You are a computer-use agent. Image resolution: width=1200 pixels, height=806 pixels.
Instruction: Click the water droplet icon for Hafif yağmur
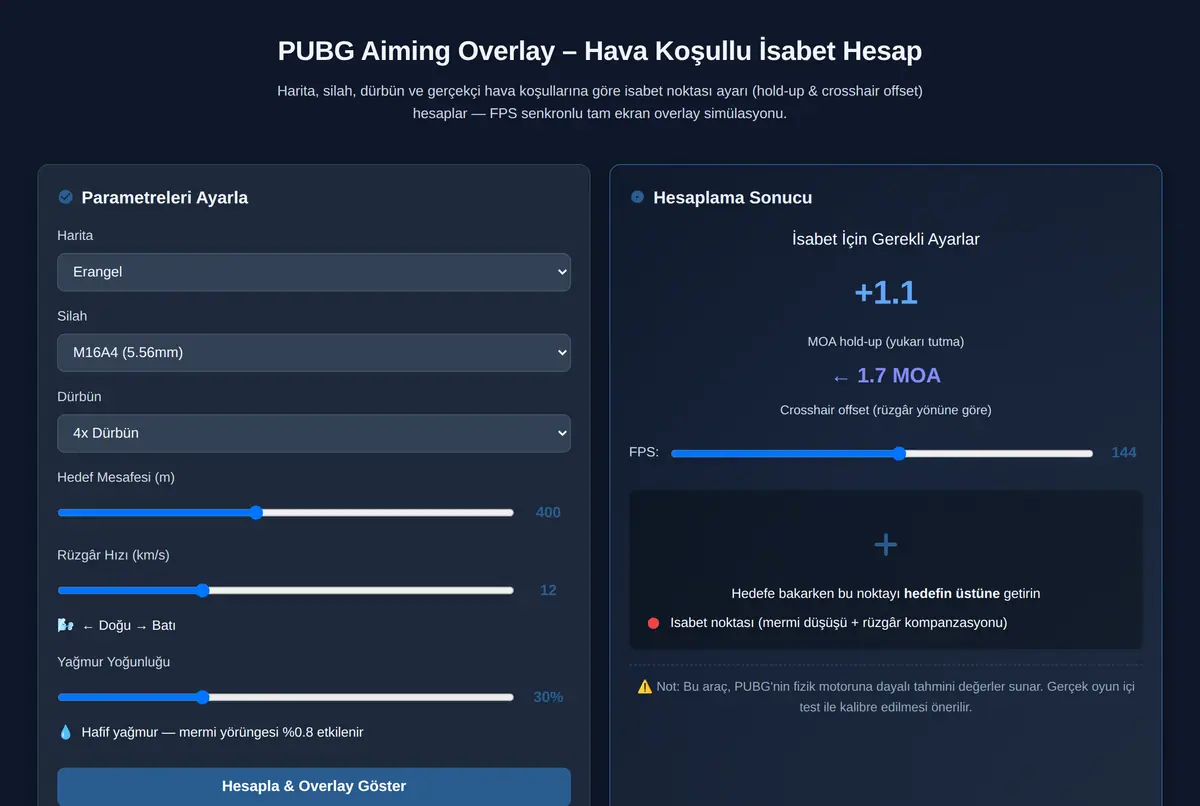66,732
